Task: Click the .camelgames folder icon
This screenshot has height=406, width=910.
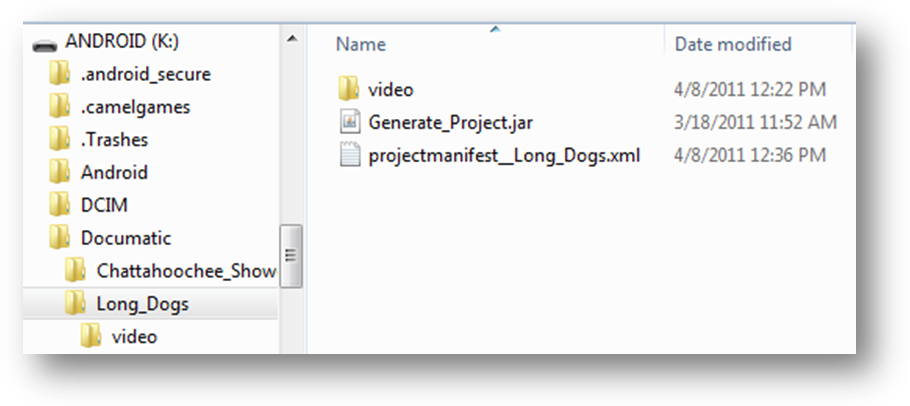Action: pos(60,107)
